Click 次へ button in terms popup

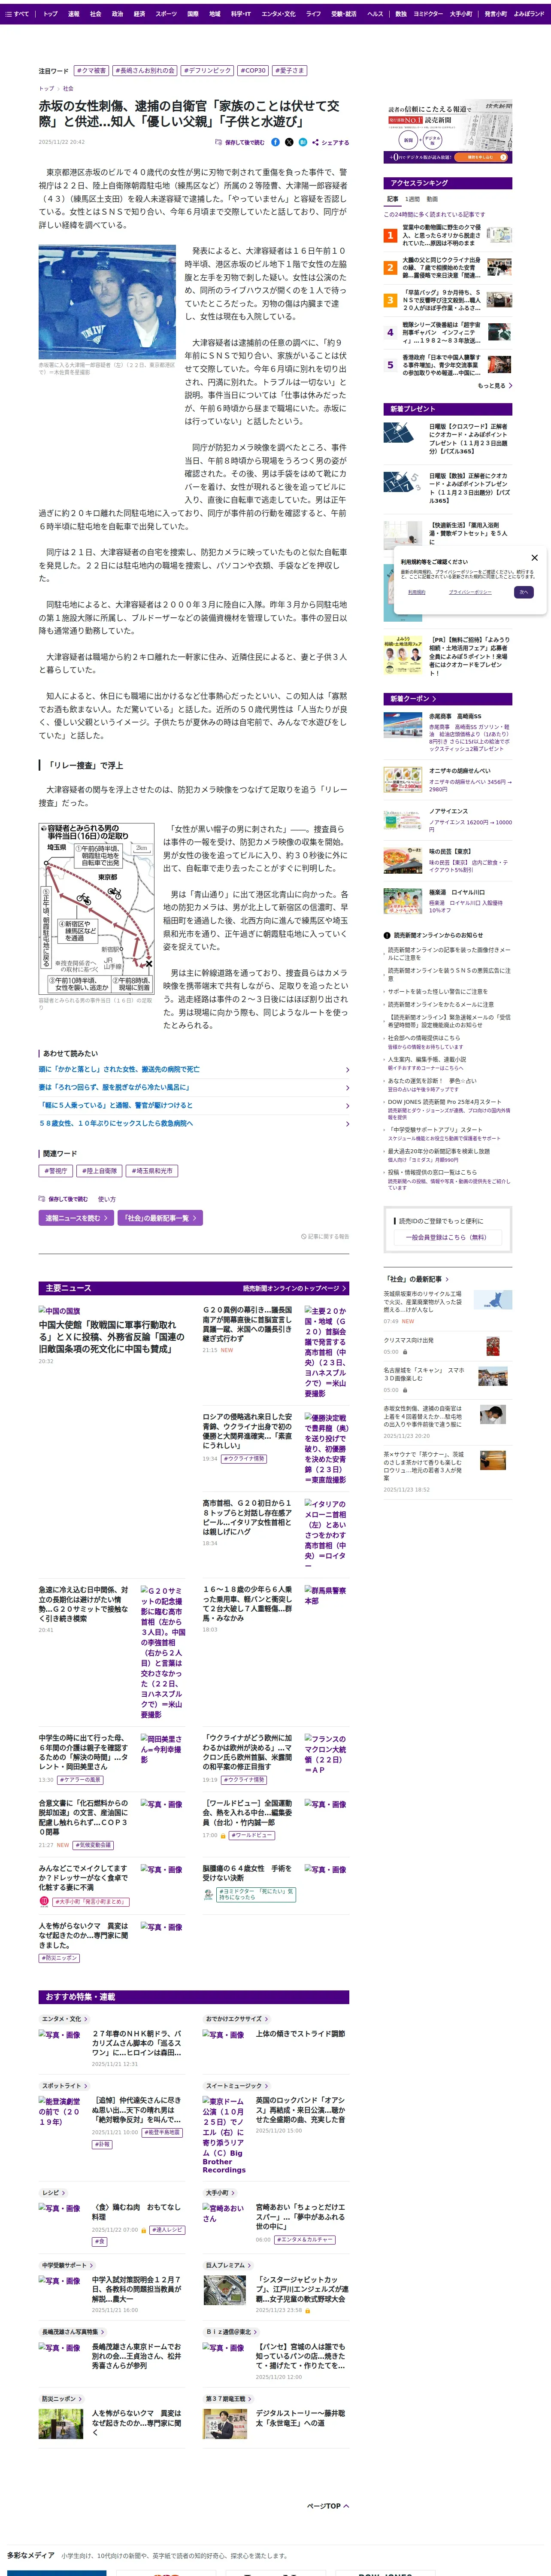point(523,592)
